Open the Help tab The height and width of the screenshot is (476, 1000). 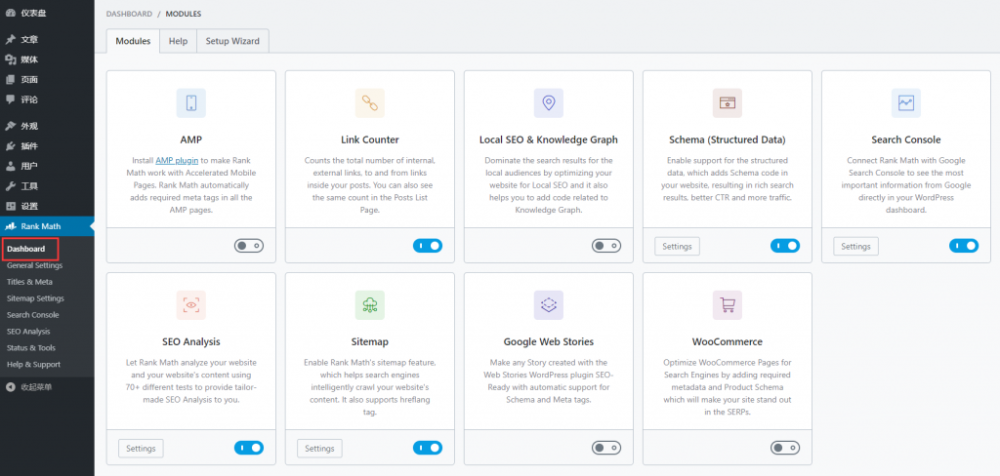(x=178, y=41)
